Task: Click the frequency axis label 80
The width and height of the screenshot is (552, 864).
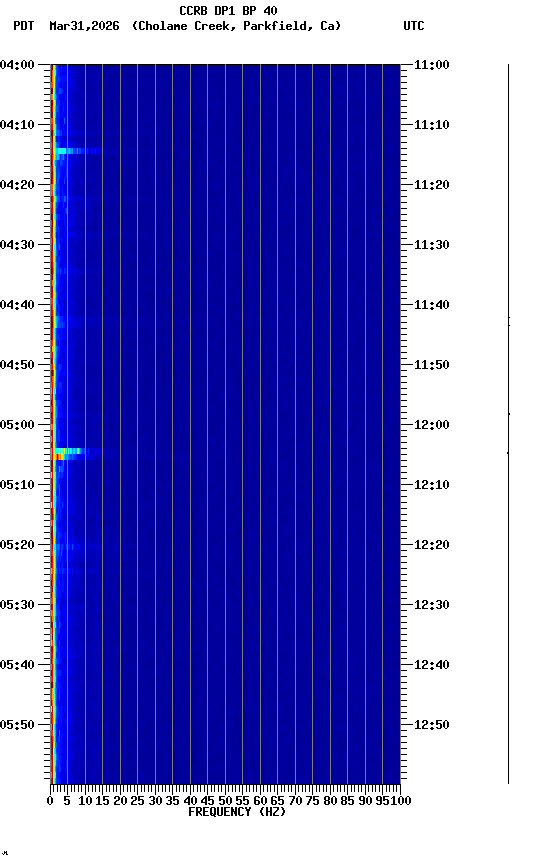Action: pos(330,801)
